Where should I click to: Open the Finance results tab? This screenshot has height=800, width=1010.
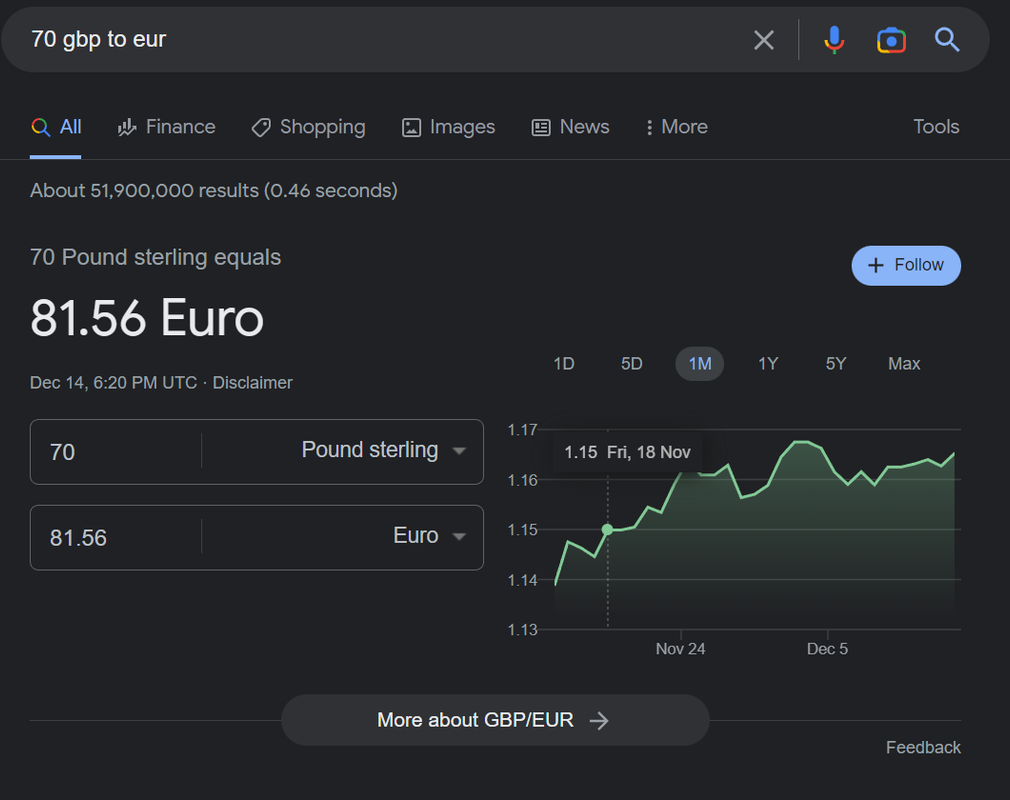(167, 127)
